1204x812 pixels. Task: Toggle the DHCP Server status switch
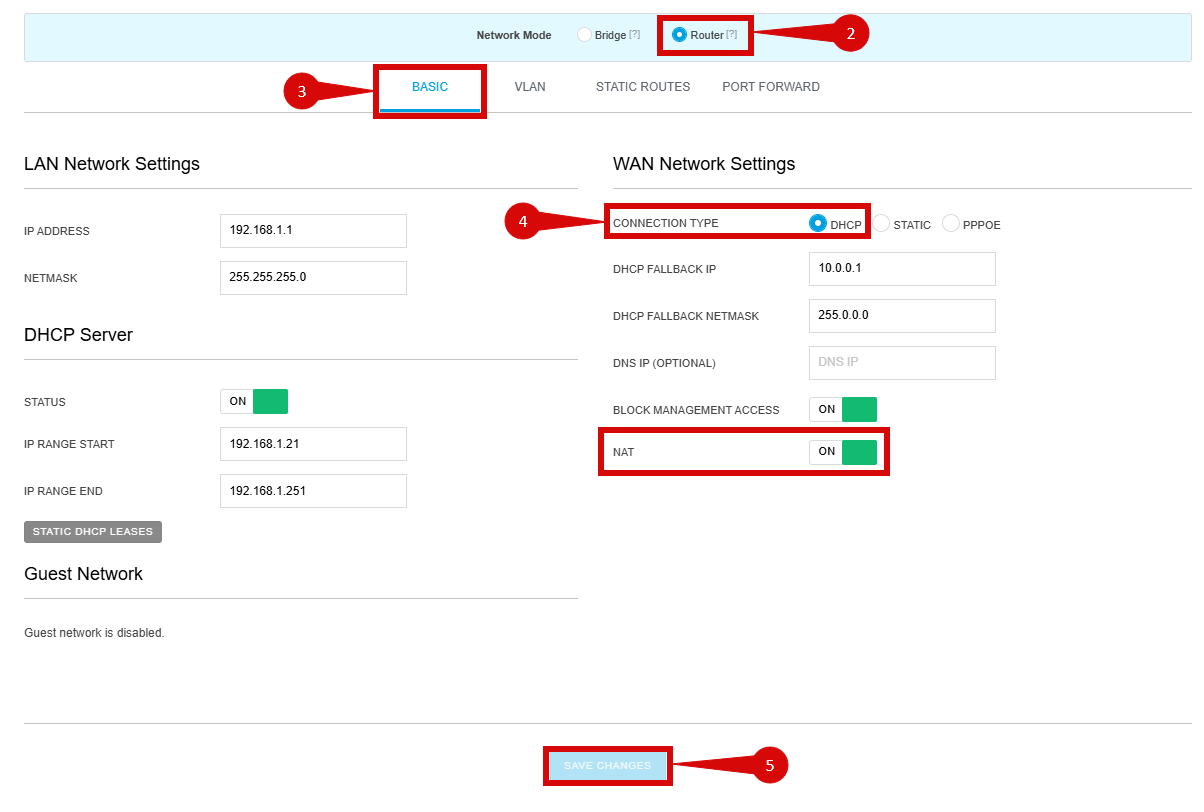[x=254, y=401]
